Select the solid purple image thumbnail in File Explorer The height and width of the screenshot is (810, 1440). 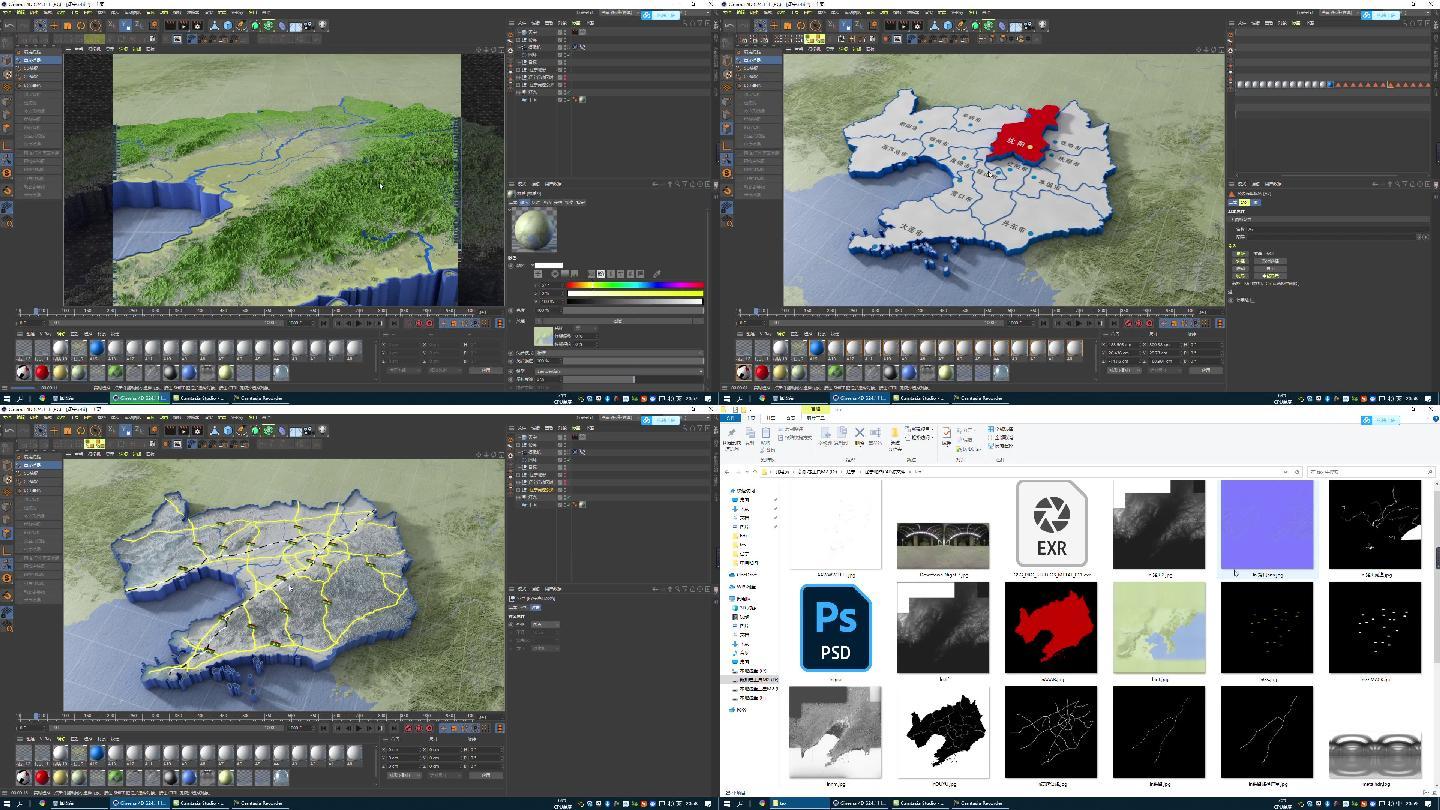click(x=1267, y=524)
